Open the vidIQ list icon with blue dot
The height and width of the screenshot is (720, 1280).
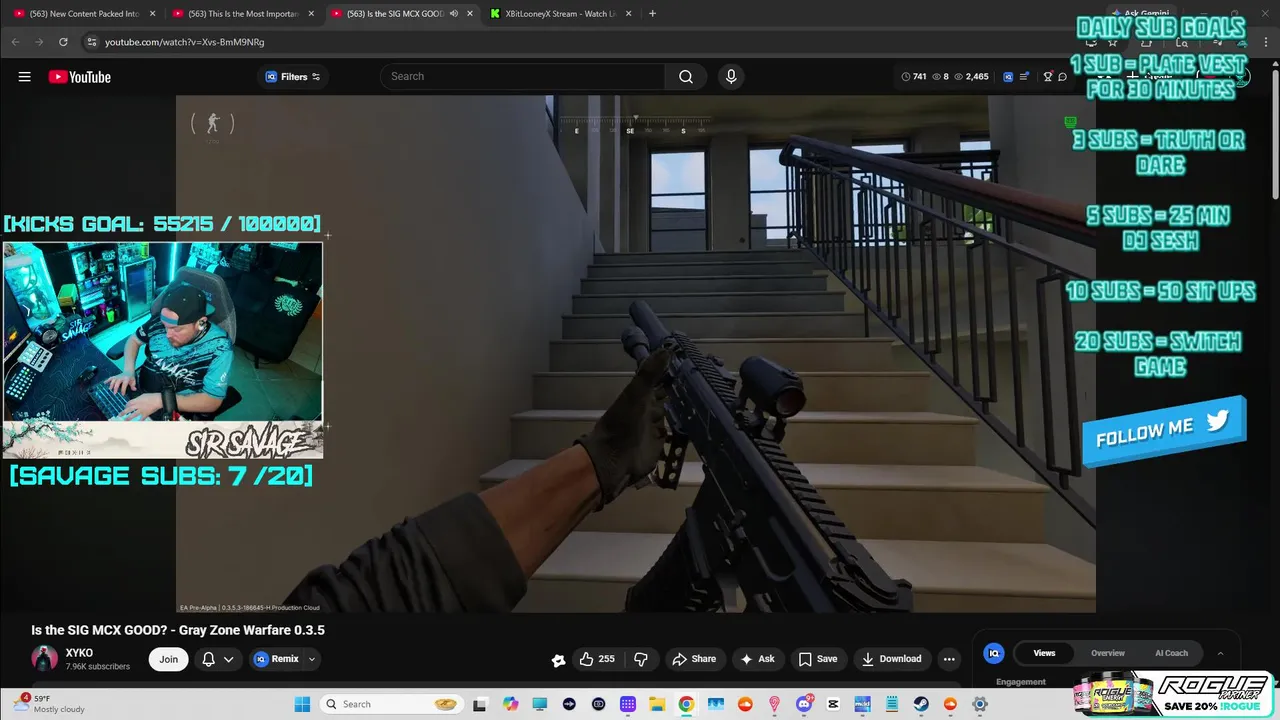tap(1026, 77)
